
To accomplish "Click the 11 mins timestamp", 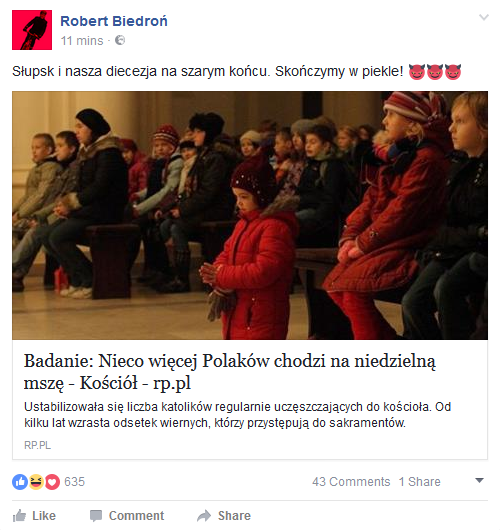I will point(82,41).
